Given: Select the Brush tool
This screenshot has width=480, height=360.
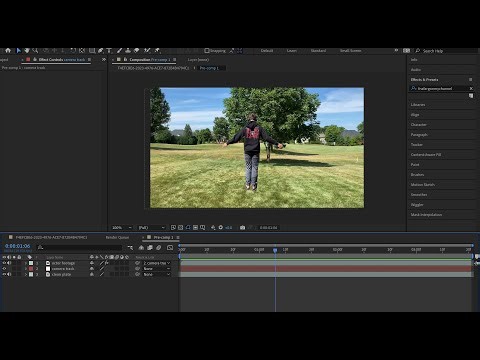Looking at the screenshot, I should coord(119,50).
